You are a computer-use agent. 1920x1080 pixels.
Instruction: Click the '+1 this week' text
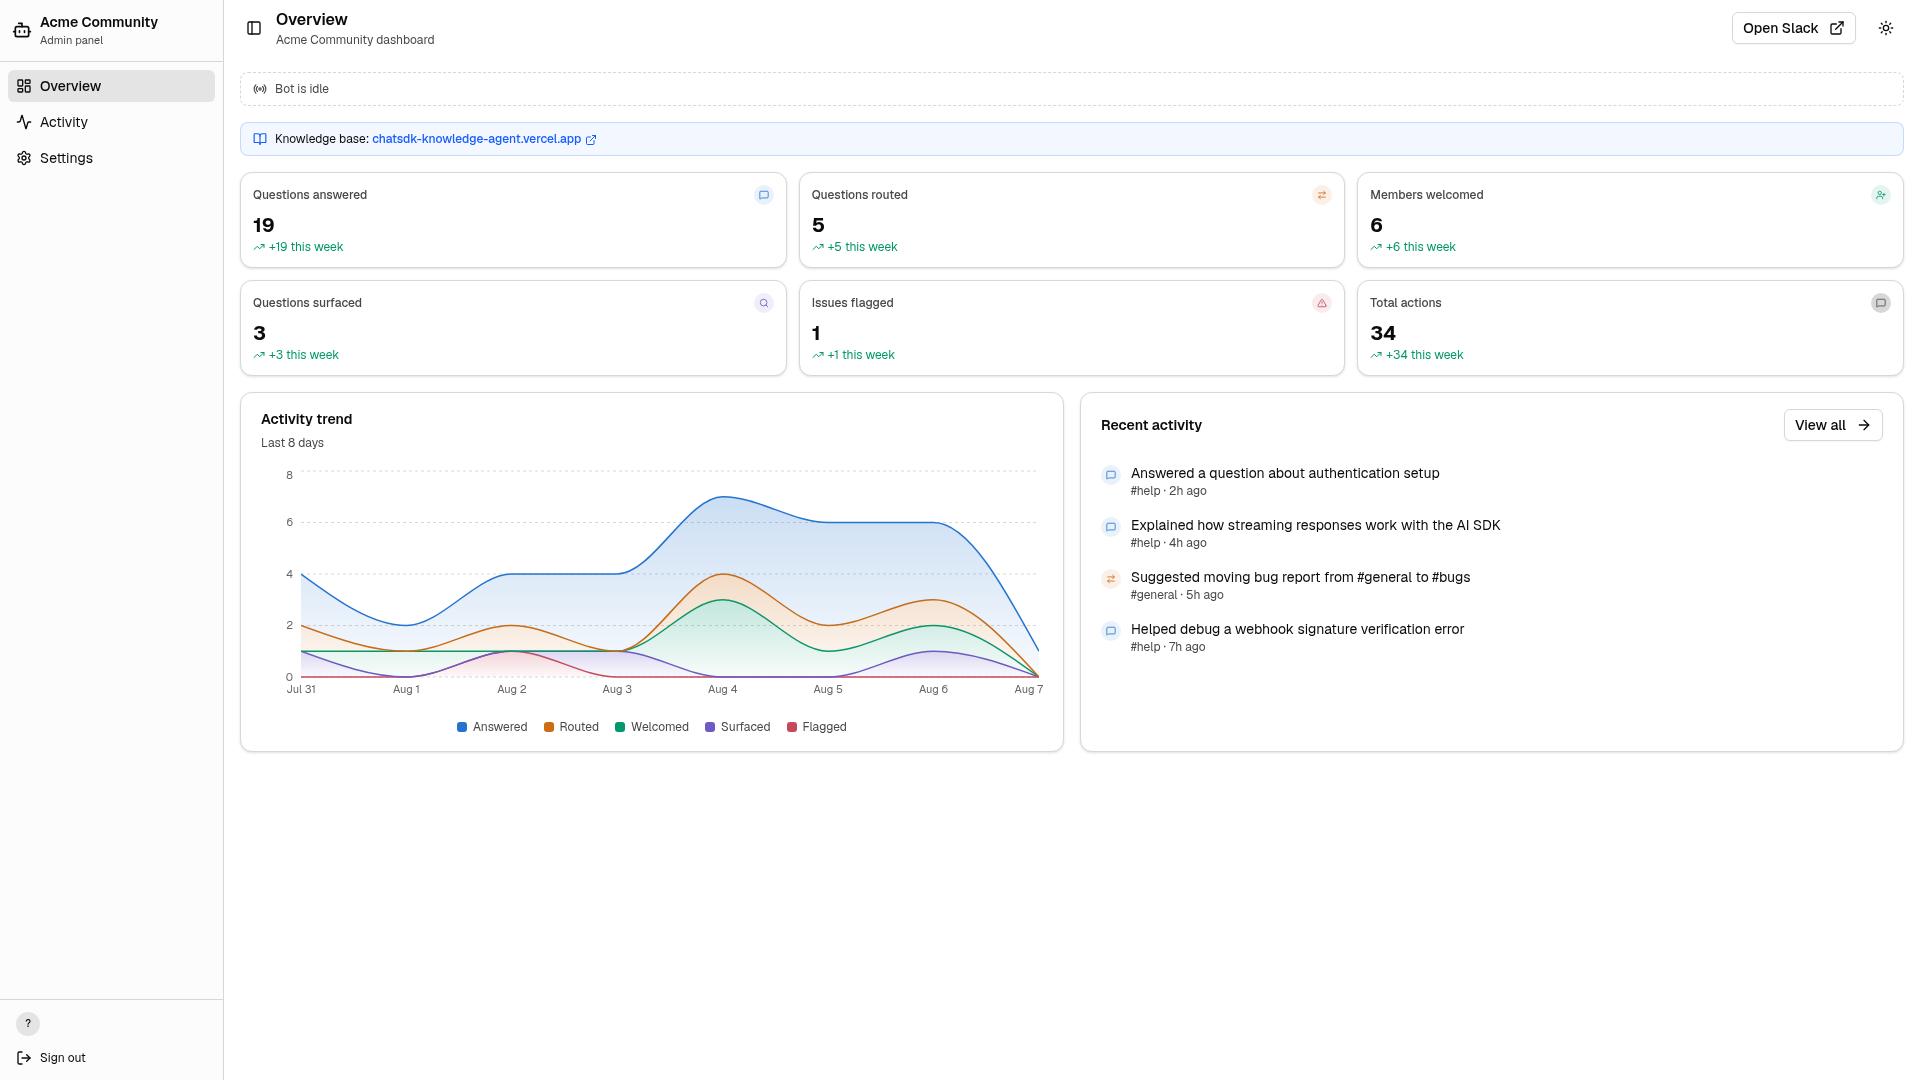(860, 355)
